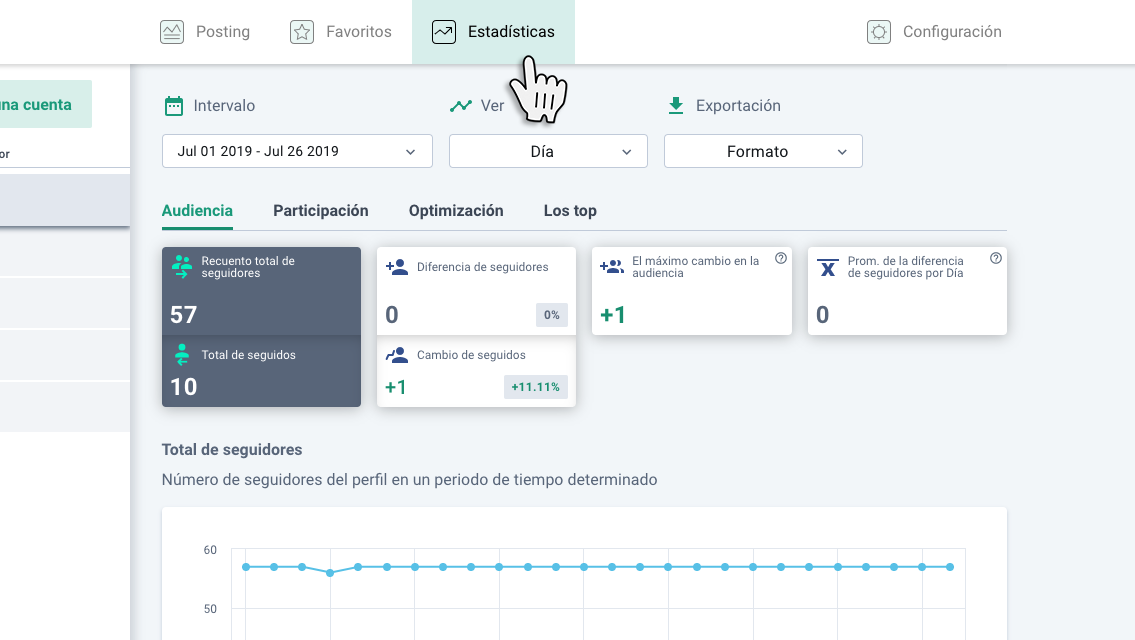Click the Intervalo calendar icon
Screen dimensions: 1135x640
pyautogui.click(x=174, y=106)
